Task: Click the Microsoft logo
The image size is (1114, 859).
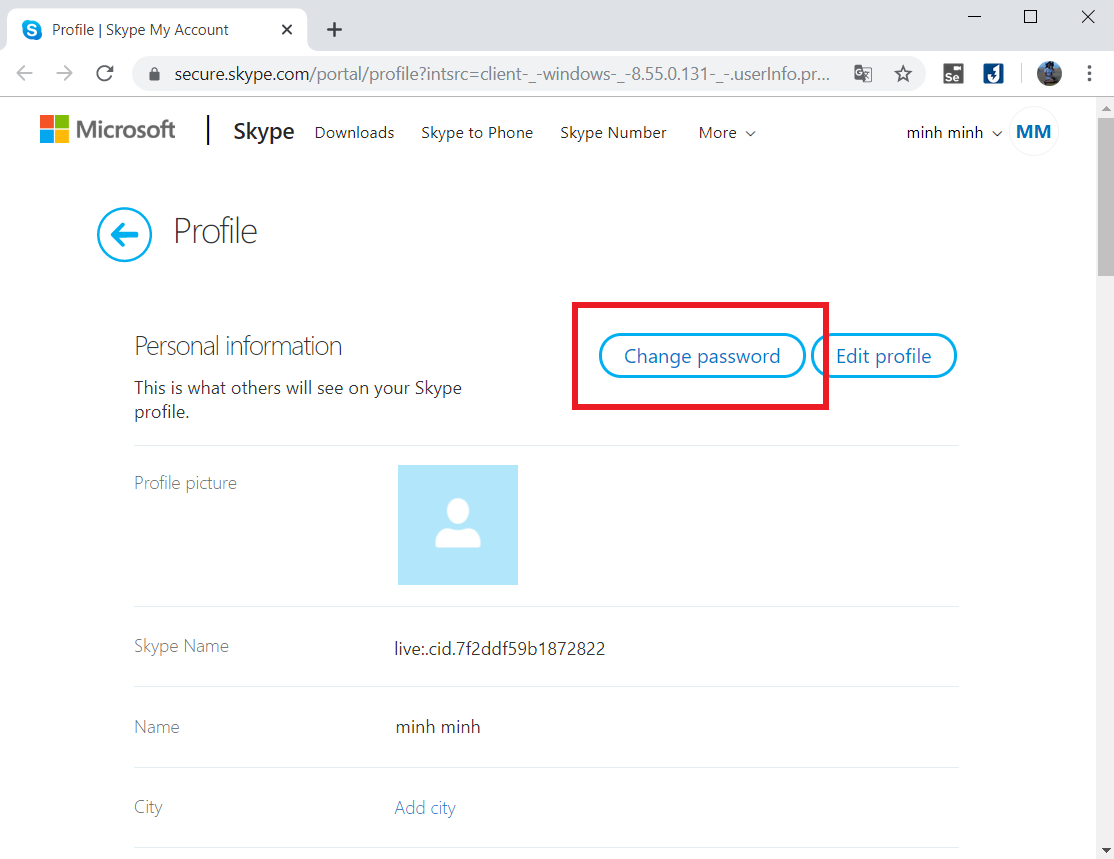Action: pos(107,129)
